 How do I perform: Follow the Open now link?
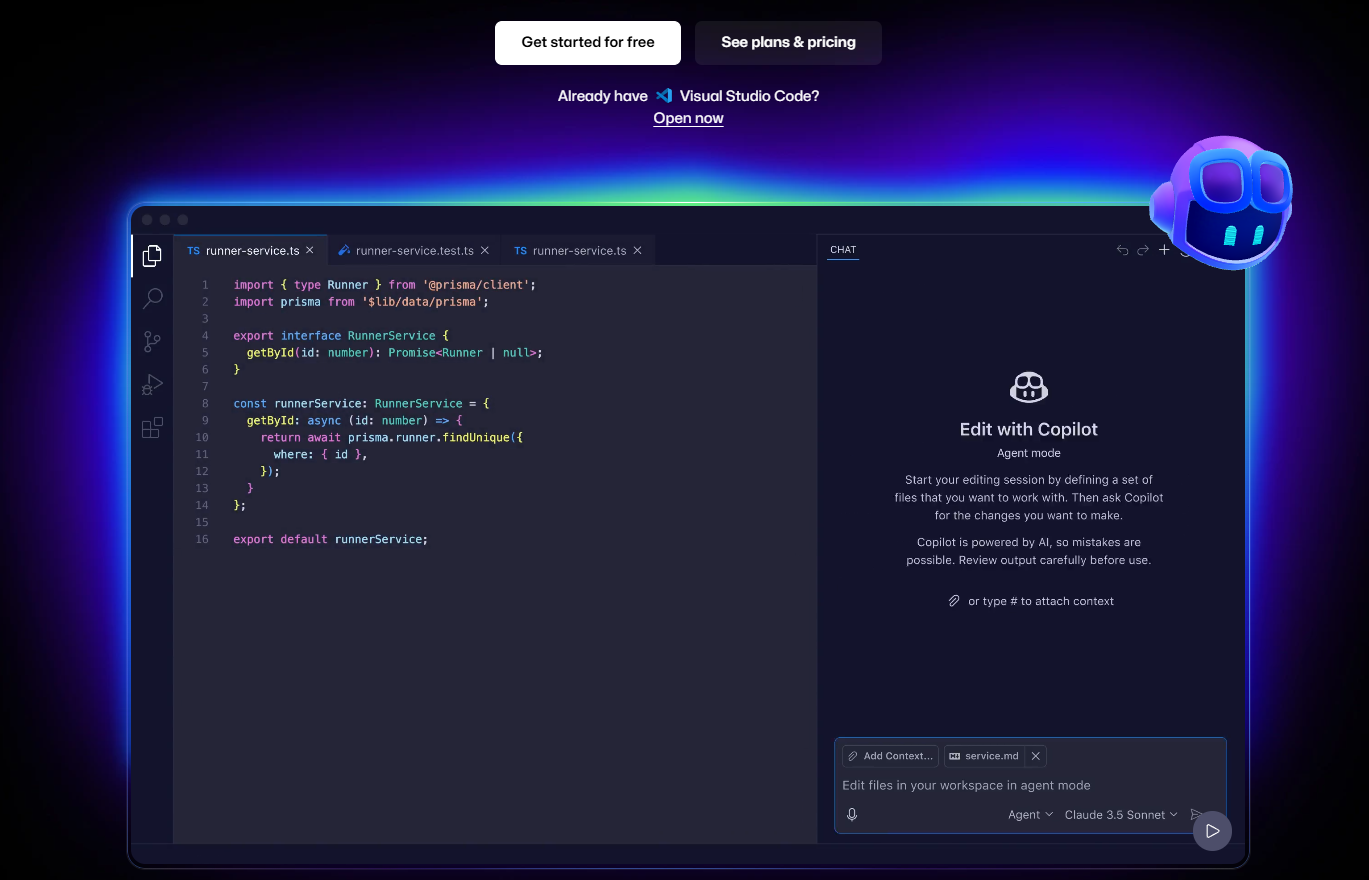click(688, 118)
